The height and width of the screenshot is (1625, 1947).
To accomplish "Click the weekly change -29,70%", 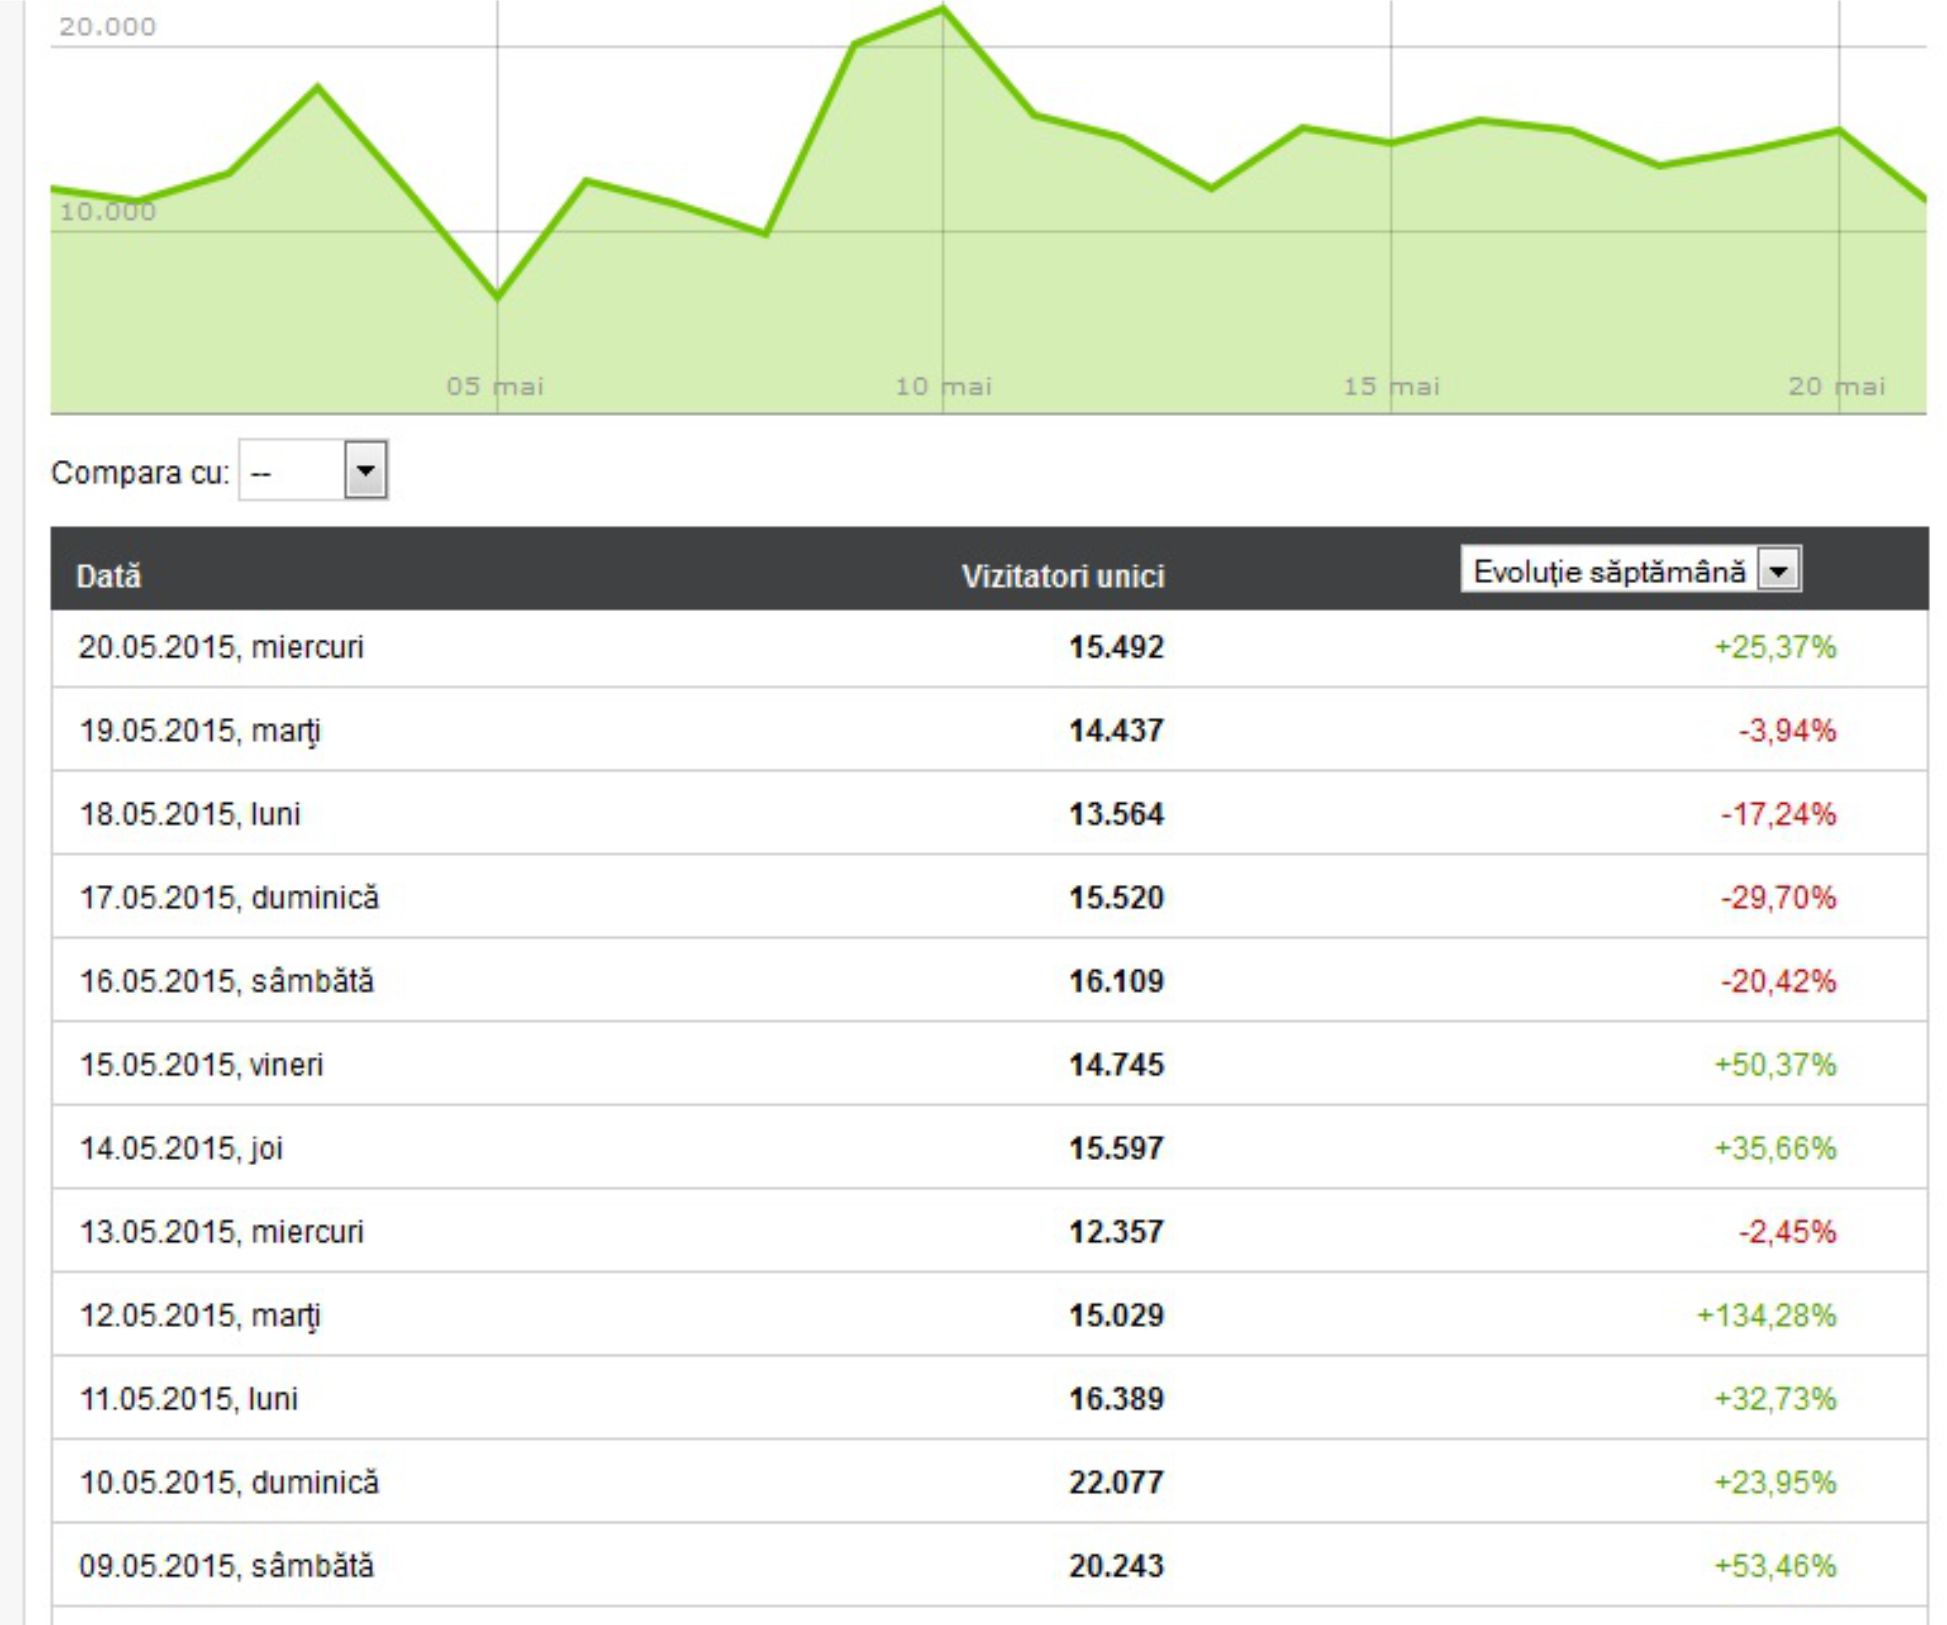I will pos(1778,898).
